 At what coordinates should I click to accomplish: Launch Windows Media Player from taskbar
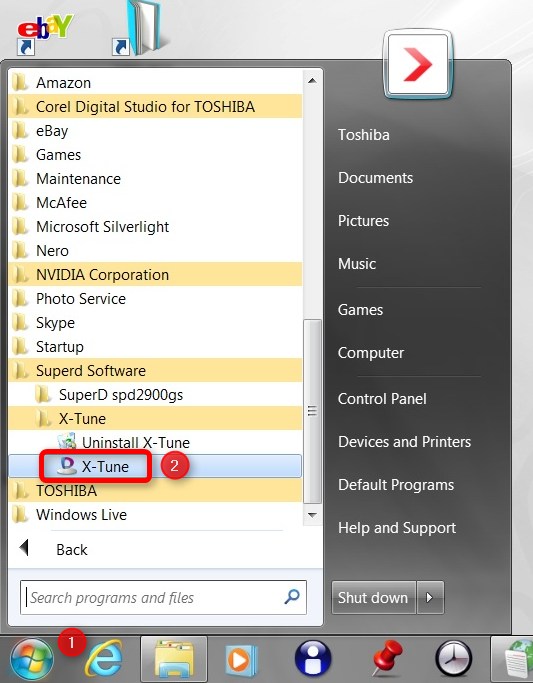[x=241, y=660]
